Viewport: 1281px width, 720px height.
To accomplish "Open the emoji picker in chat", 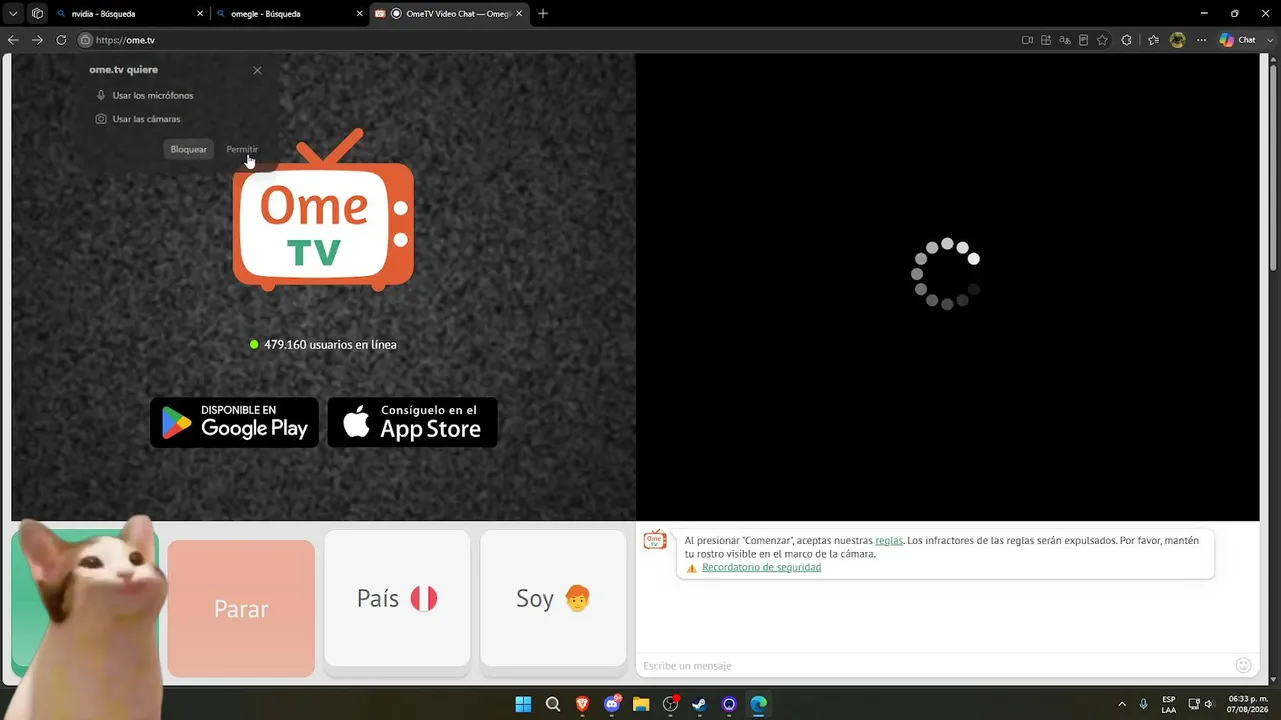I will [x=1243, y=665].
